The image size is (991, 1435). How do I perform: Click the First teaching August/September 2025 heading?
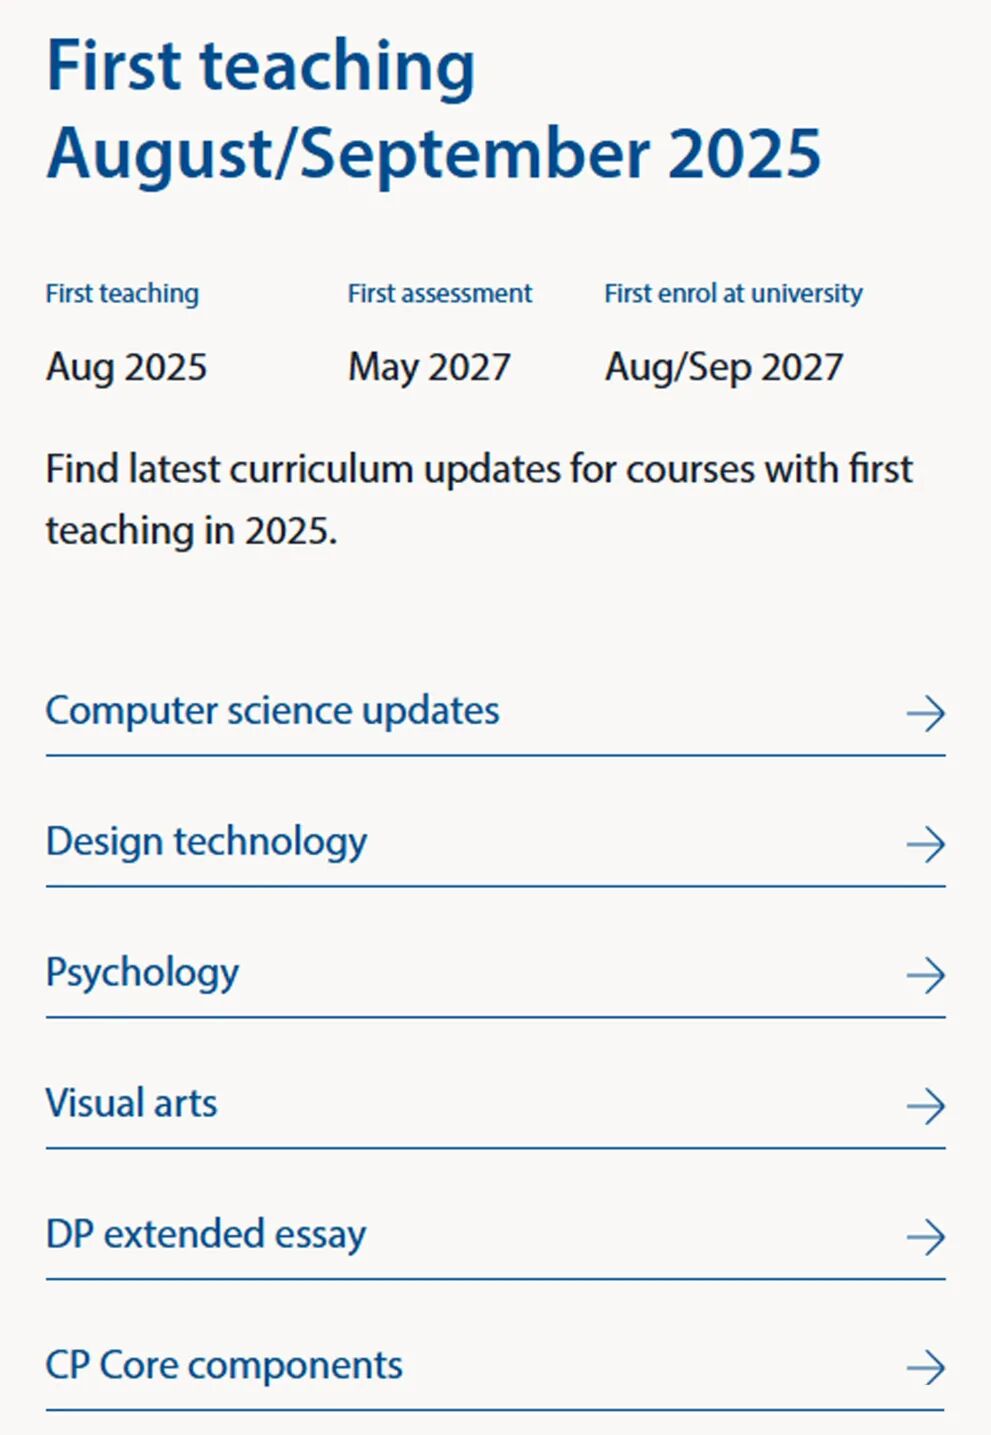tap(433, 109)
